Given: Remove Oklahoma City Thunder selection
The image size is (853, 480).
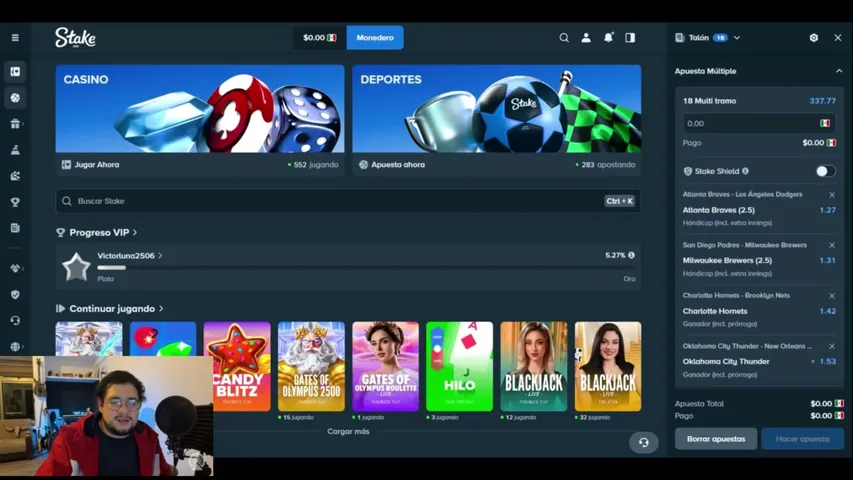Looking at the screenshot, I should point(832,346).
